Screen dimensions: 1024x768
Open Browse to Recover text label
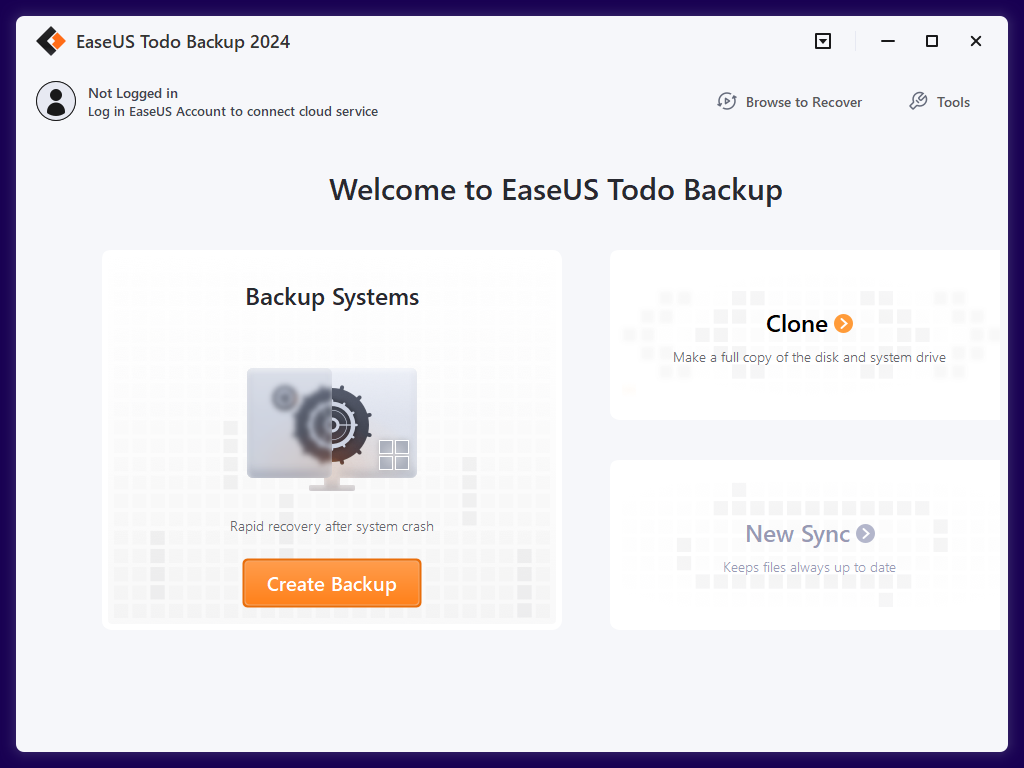[803, 102]
